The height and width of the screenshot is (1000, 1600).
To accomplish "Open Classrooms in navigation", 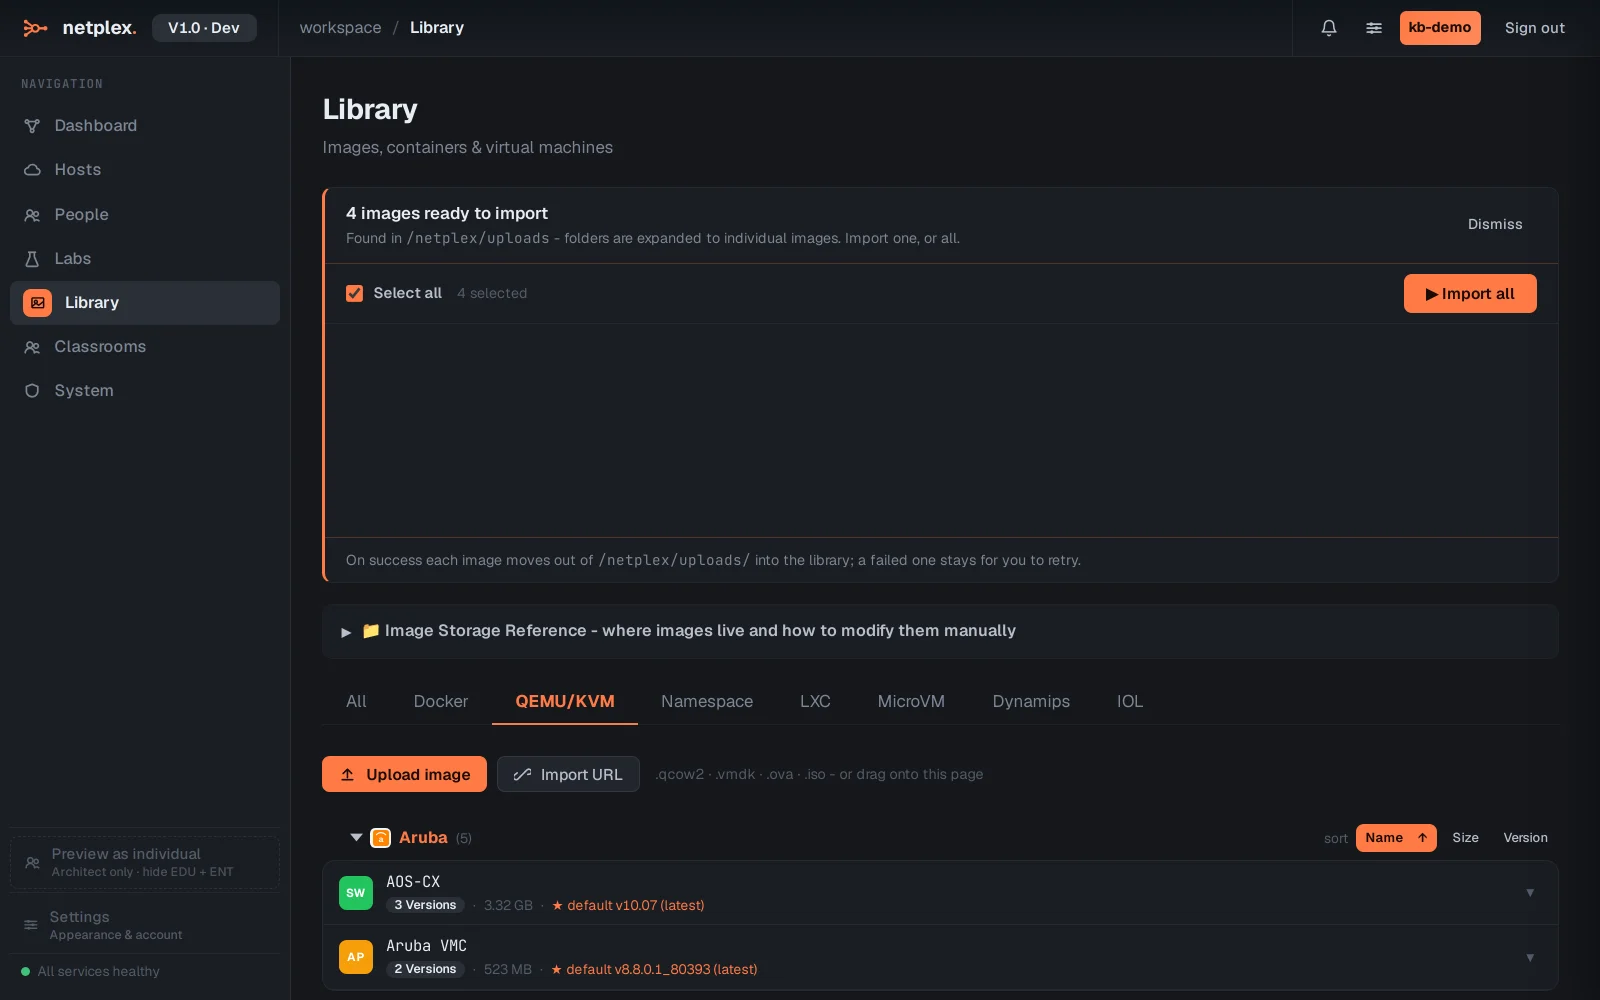I will (x=145, y=347).
